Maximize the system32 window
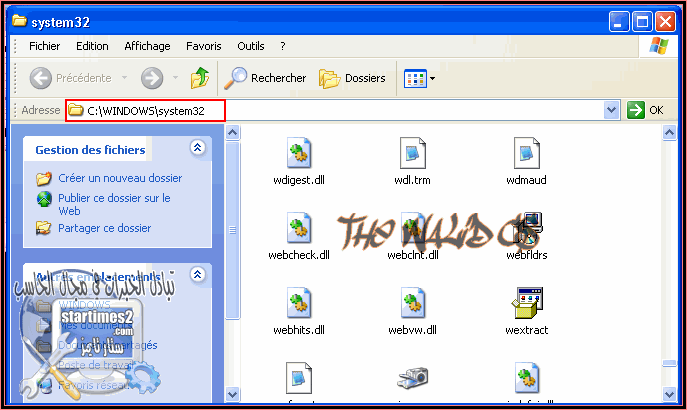 (x=642, y=21)
